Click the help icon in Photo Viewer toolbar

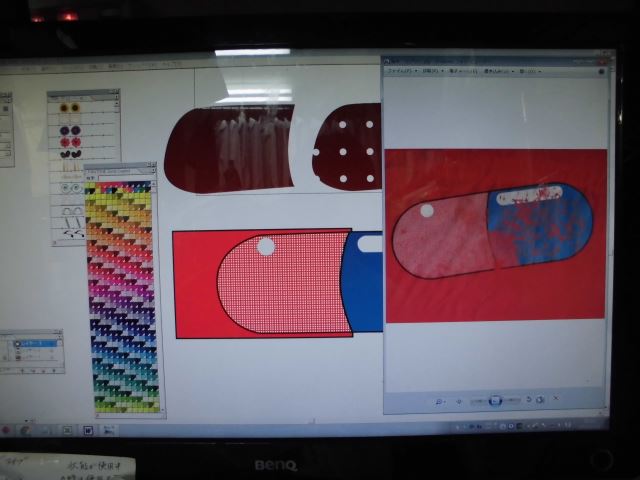click(601, 72)
